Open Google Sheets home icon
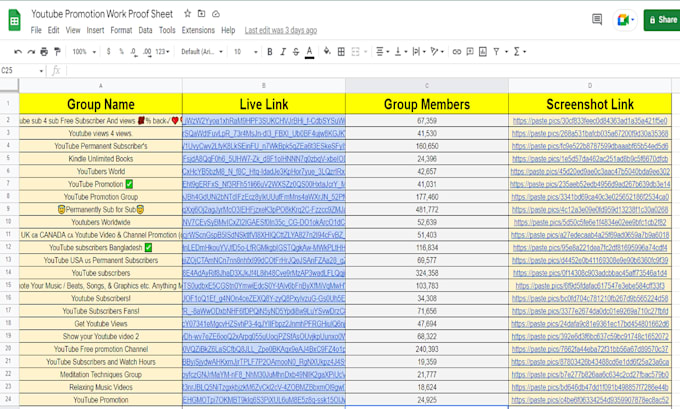The image size is (680, 409). pyautogui.click(x=15, y=20)
